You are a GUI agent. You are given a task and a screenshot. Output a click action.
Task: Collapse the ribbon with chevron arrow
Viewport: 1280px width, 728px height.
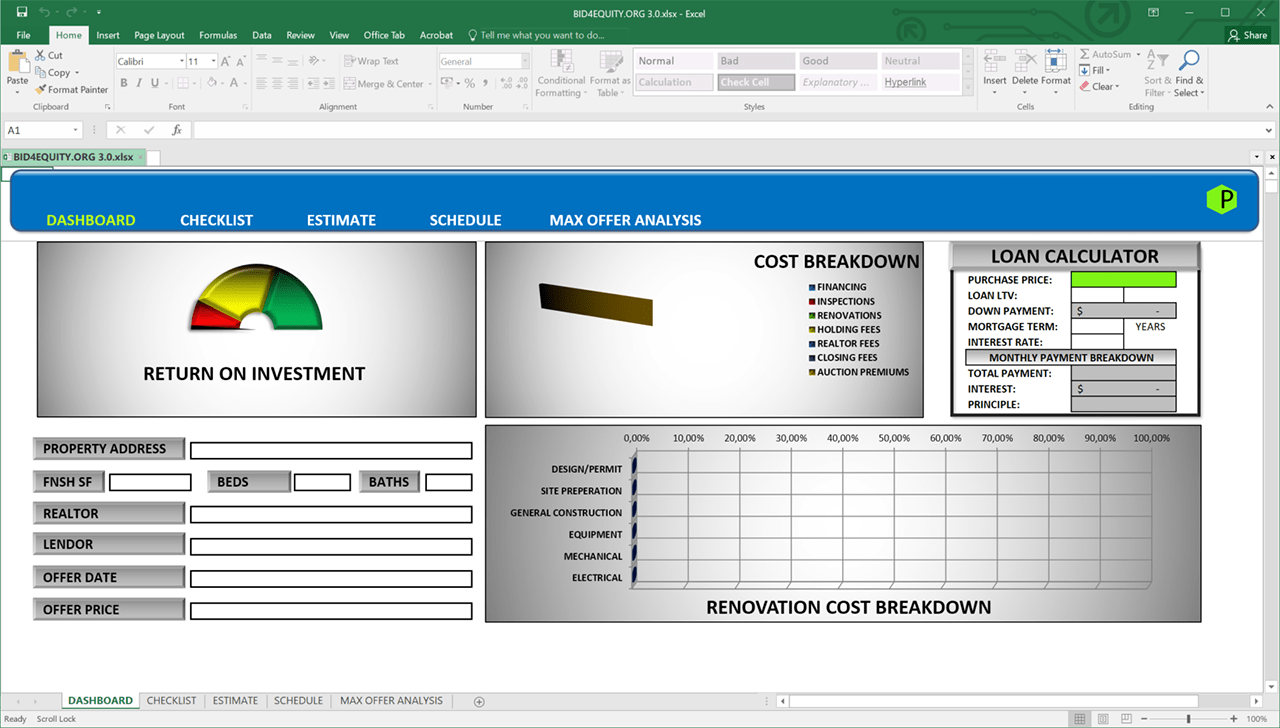1268,107
